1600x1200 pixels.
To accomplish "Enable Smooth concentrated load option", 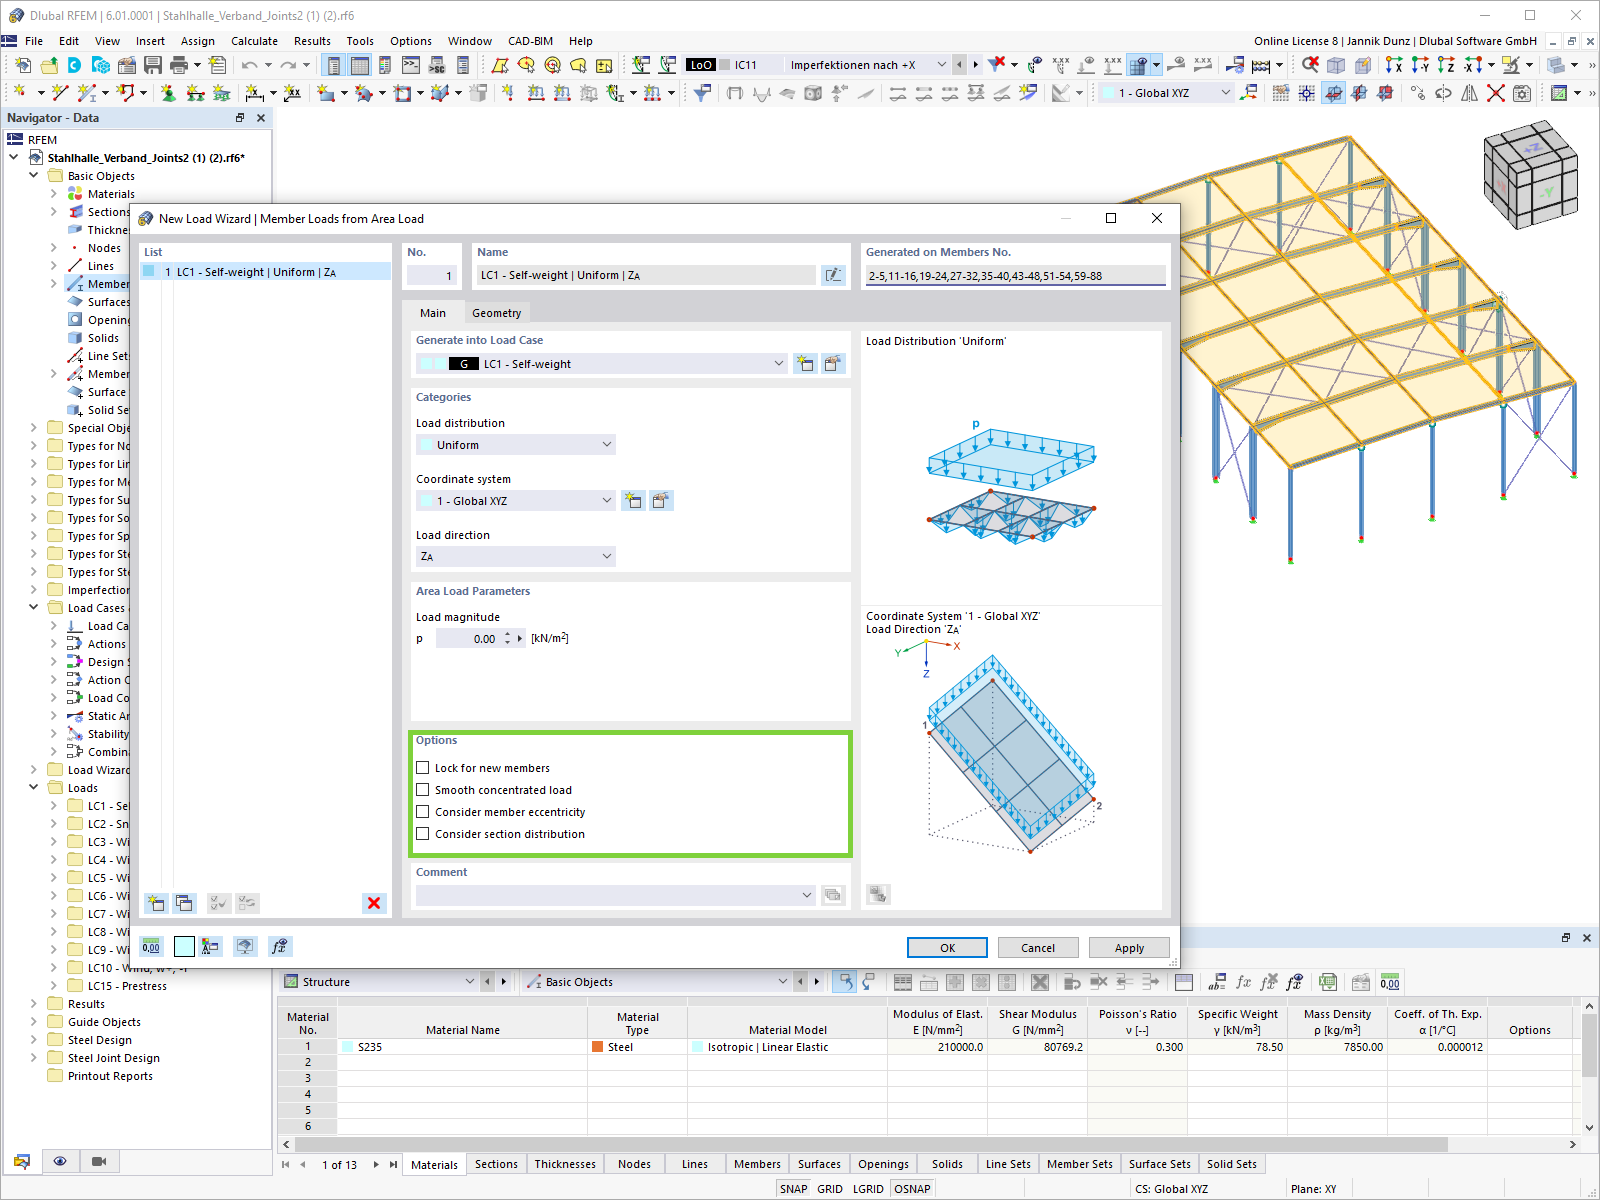I will (x=423, y=790).
